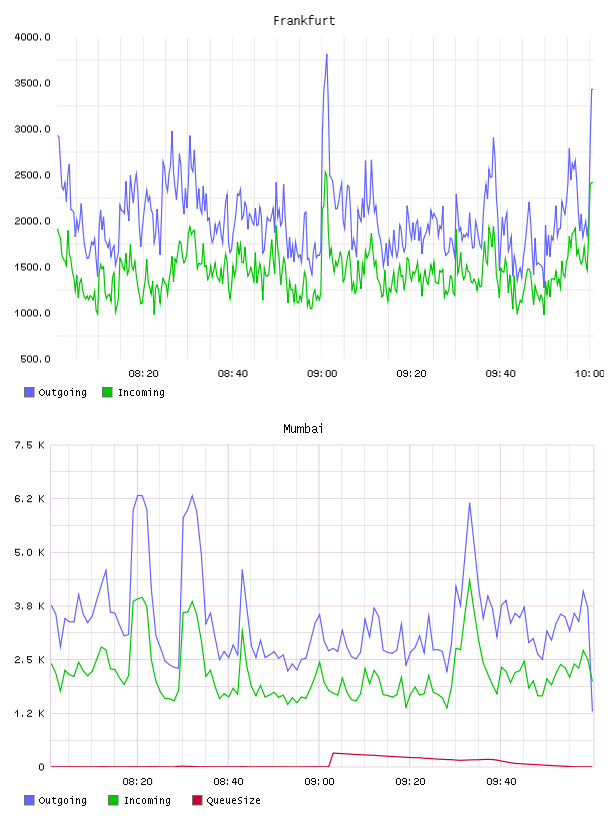The image size is (608, 816).
Task: Select the QueueSize label in Mumbai legend
Action: point(233,800)
